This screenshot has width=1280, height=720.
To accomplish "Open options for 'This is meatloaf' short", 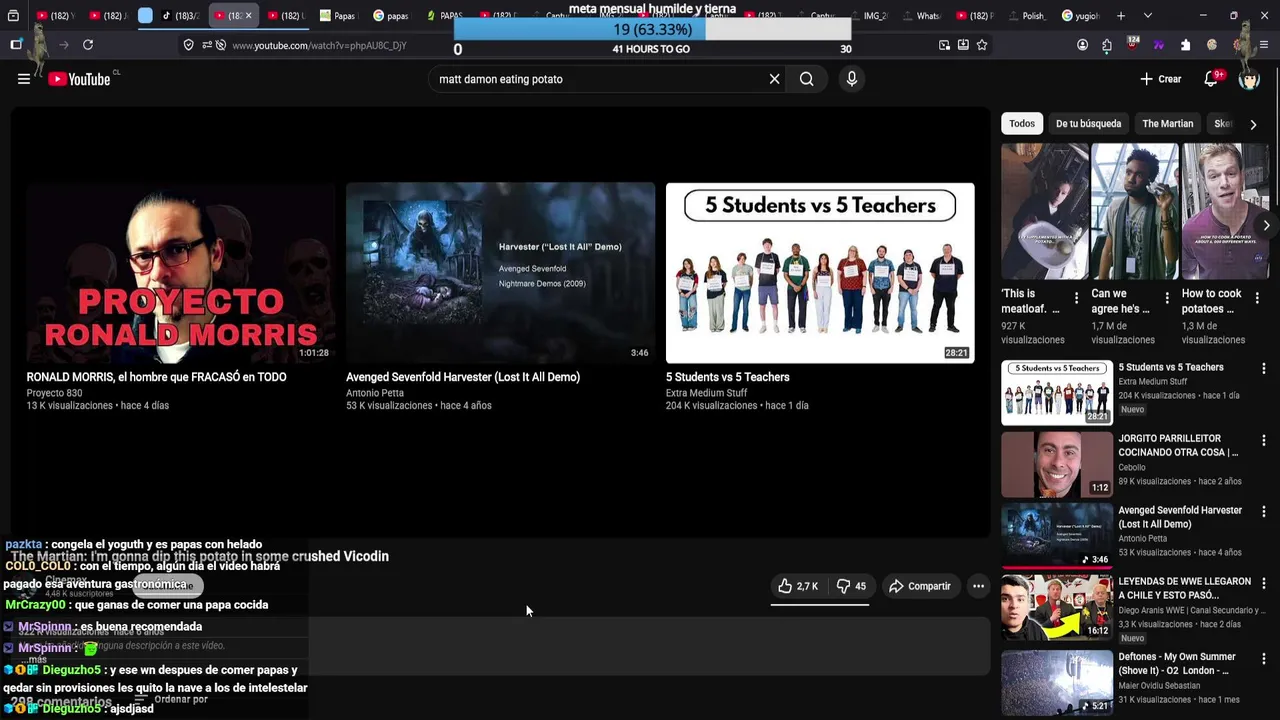I will point(1076,298).
